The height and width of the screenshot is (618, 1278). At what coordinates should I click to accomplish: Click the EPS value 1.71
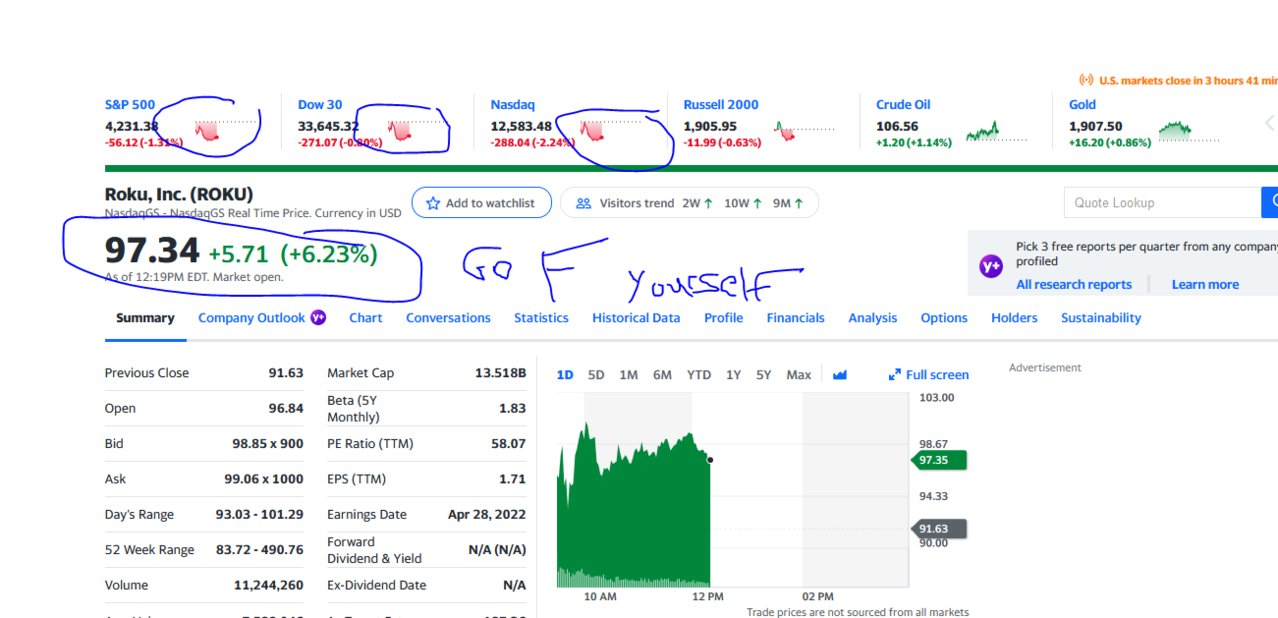(512, 479)
